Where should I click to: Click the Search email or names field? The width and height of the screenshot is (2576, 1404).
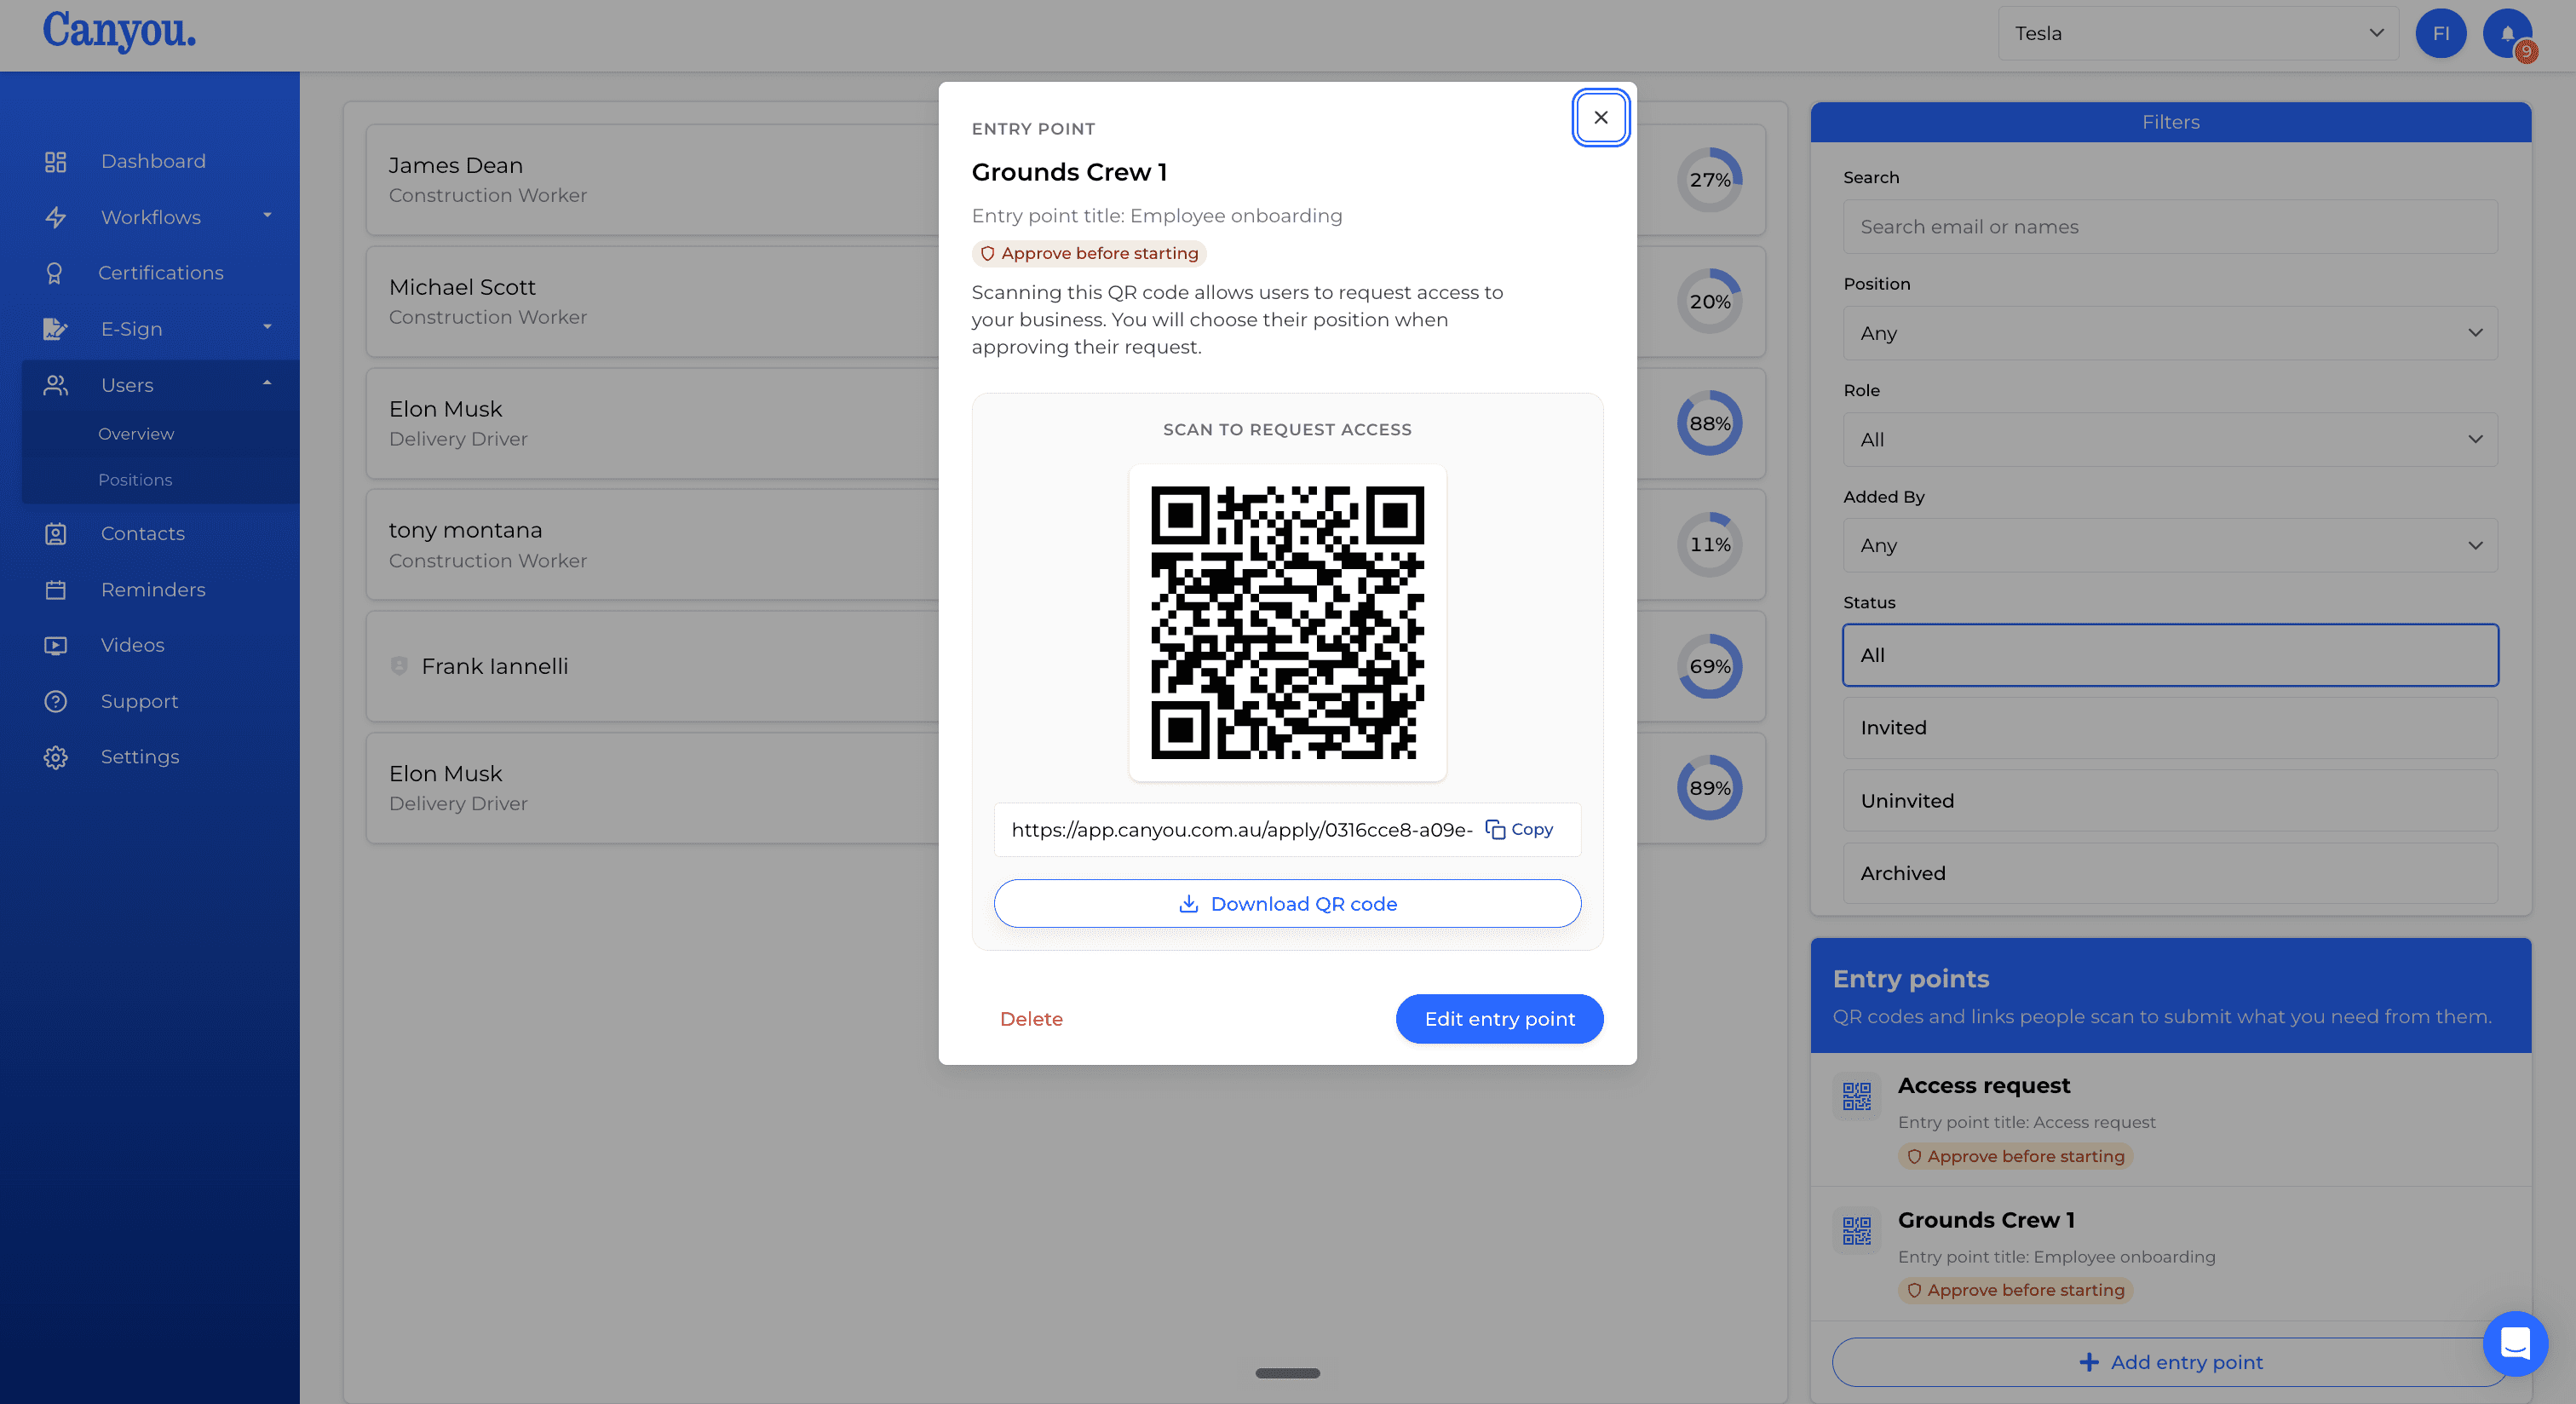point(2169,227)
